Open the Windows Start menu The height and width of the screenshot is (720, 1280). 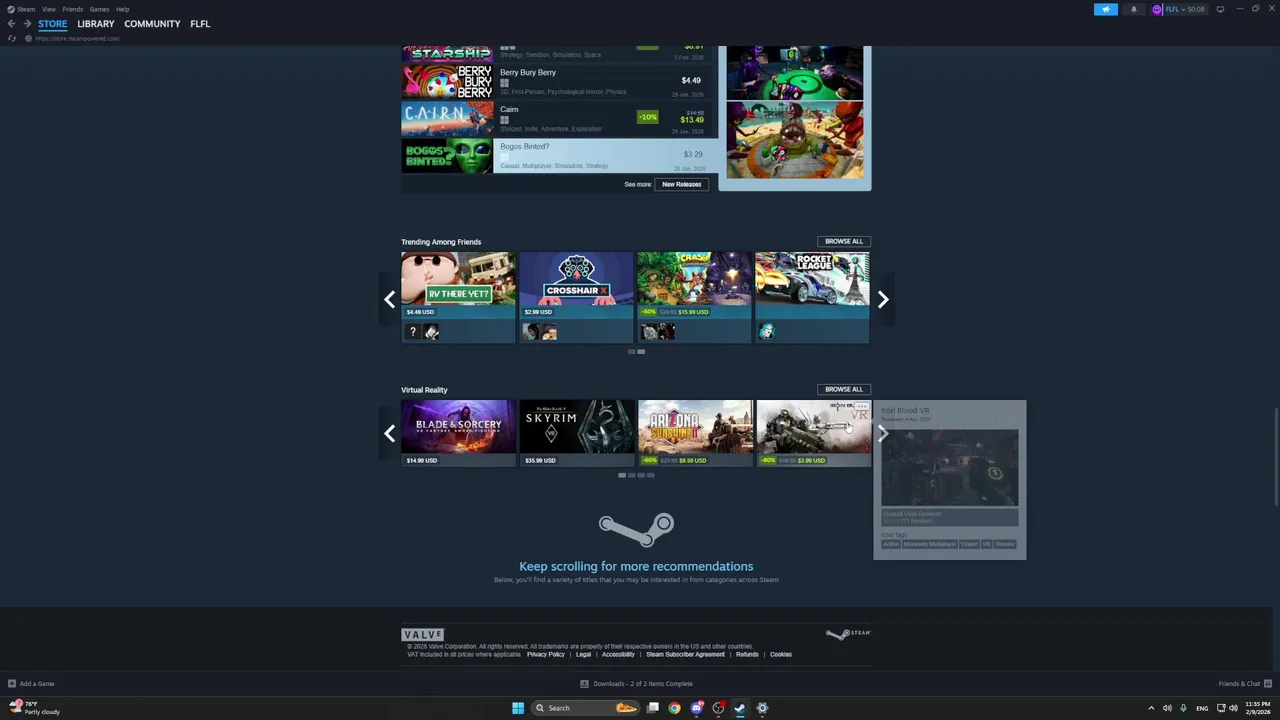(x=518, y=708)
